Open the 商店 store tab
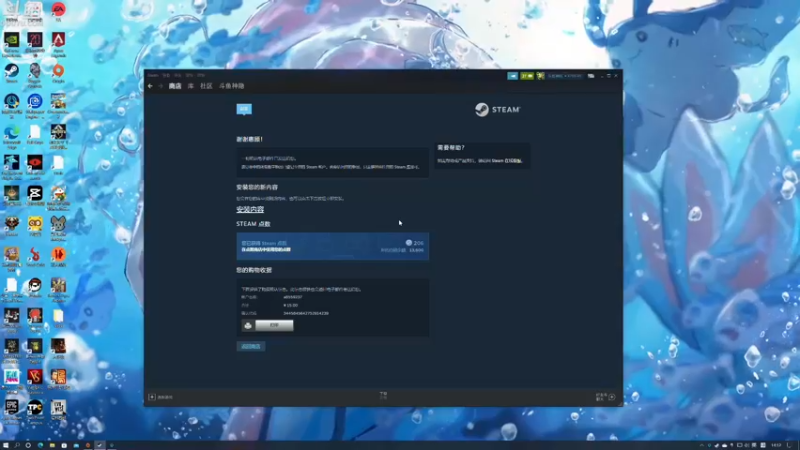Image resolution: width=800 pixels, height=450 pixels. click(175, 86)
